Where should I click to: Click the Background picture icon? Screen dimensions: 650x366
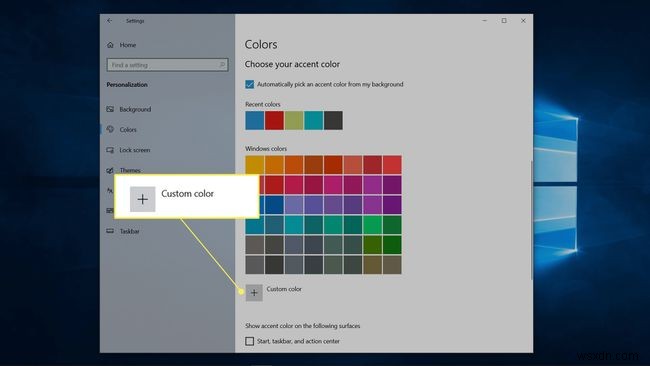click(110, 109)
